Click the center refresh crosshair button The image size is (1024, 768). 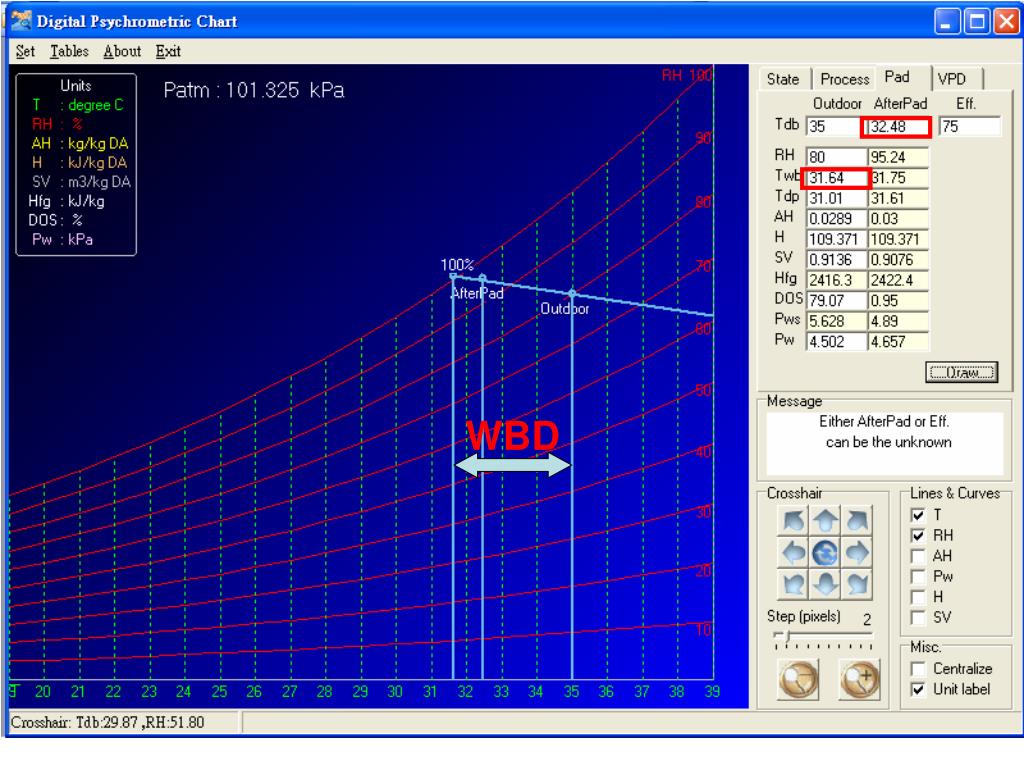(825, 553)
